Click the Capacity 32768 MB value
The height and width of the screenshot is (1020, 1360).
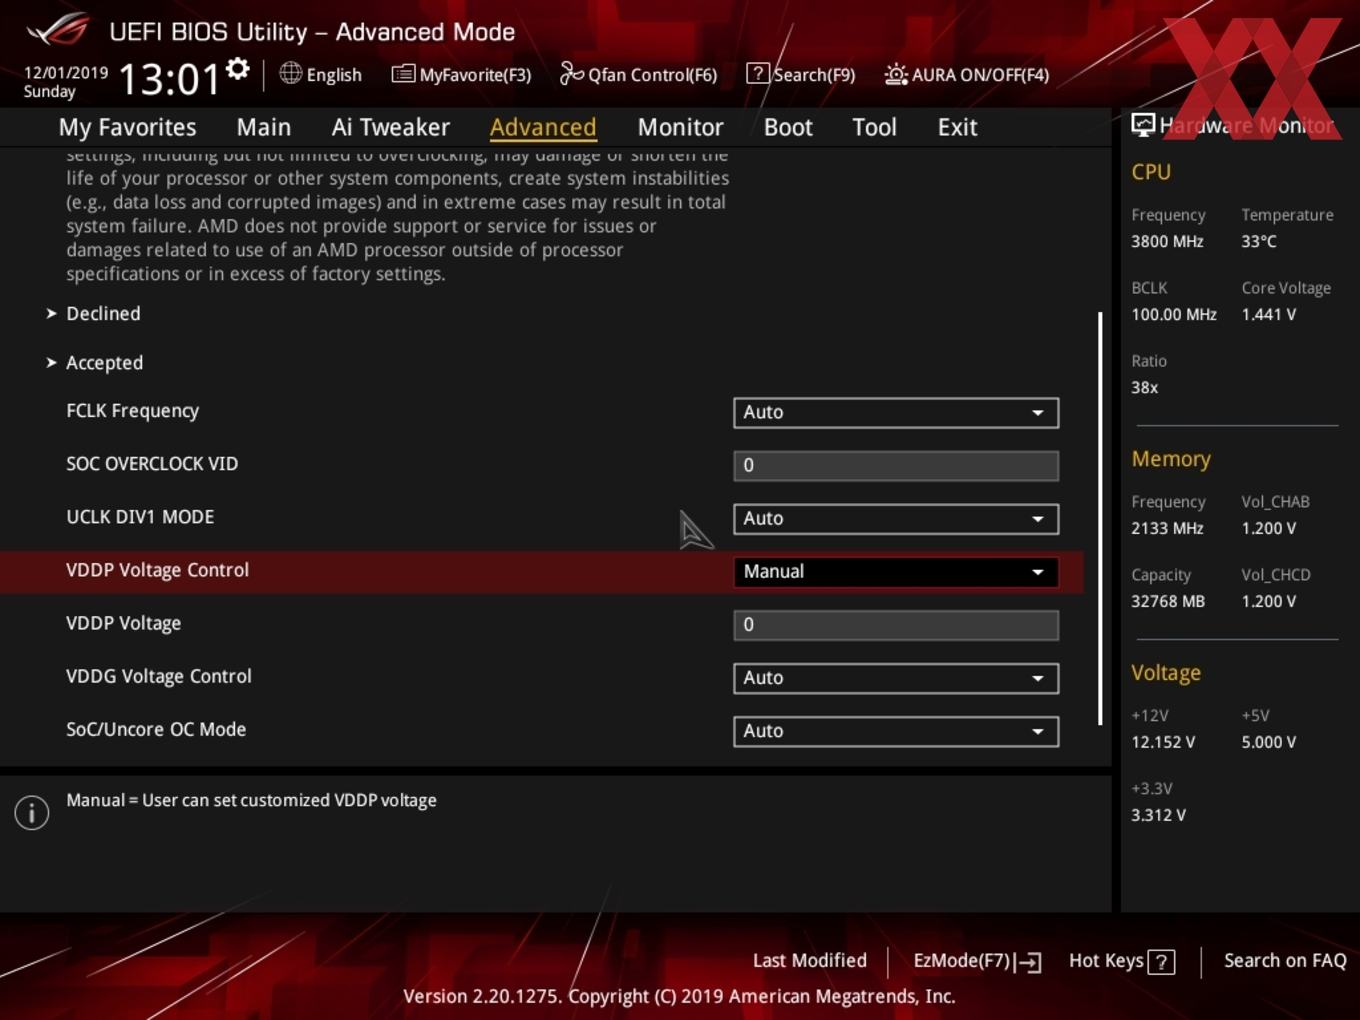[1168, 601]
